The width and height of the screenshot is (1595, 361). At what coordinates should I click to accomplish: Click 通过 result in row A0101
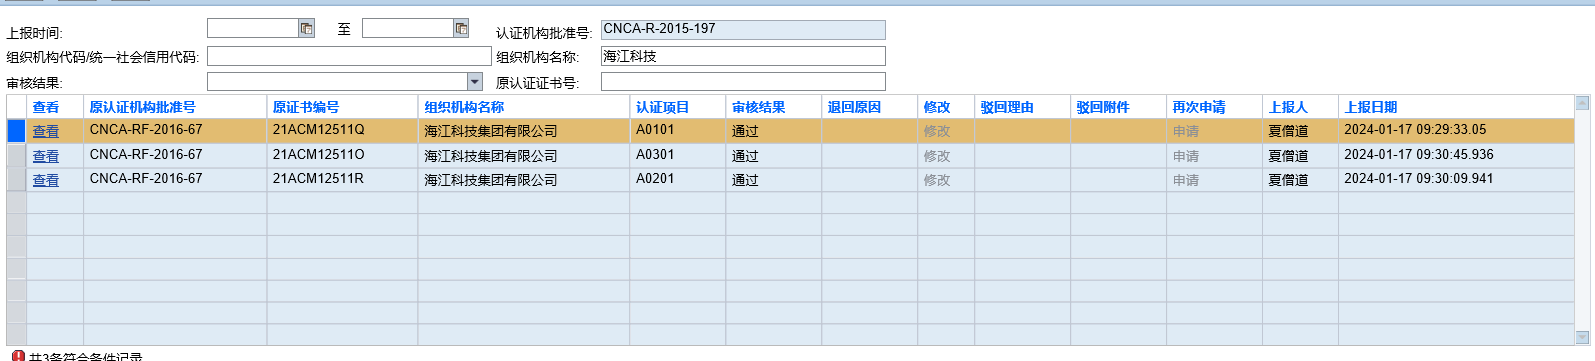(x=745, y=131)
